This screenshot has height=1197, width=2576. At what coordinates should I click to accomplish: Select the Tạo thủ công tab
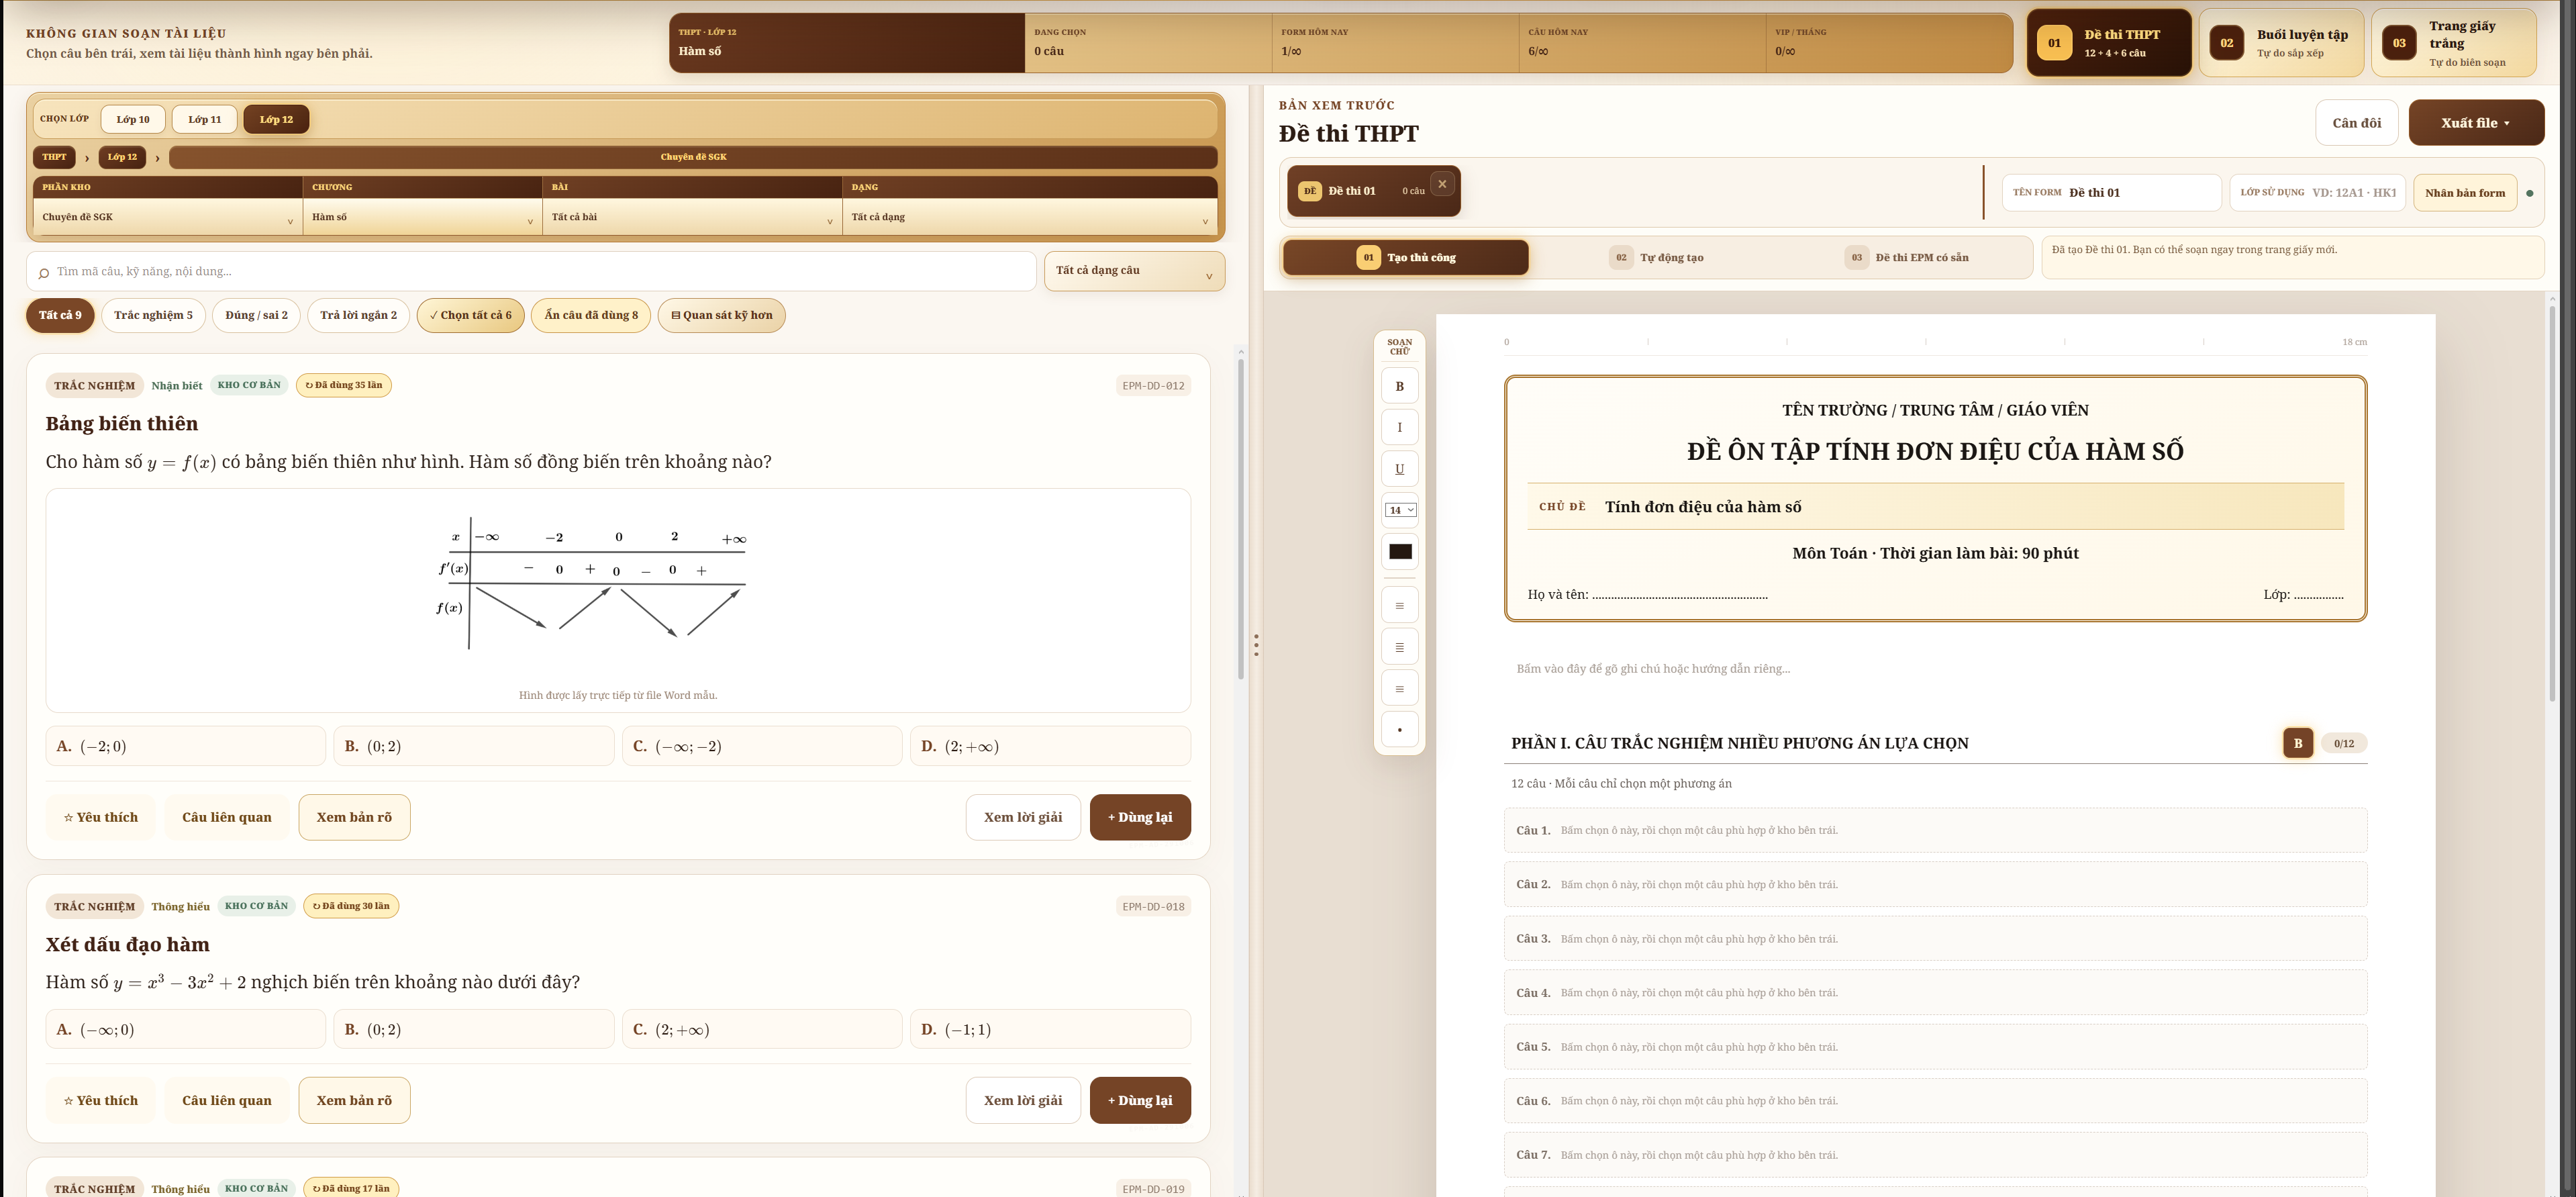click(1405, 257)
